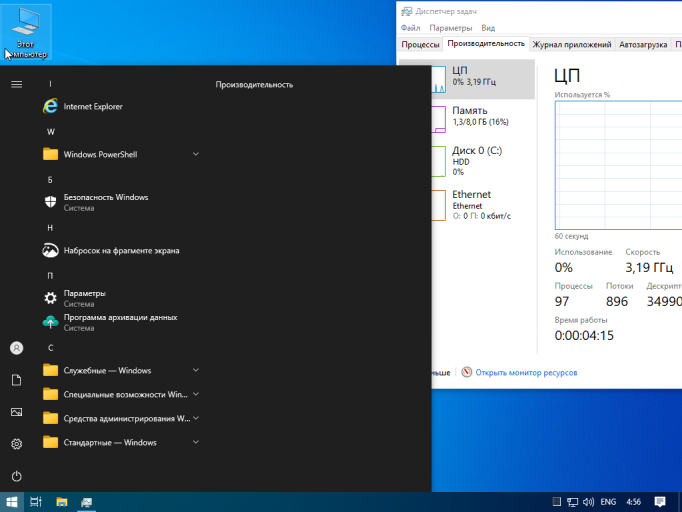Image resolution: width=682 pixels, height=512 pixels.
Task: Switch to Производительность tab
Action: 486,44
